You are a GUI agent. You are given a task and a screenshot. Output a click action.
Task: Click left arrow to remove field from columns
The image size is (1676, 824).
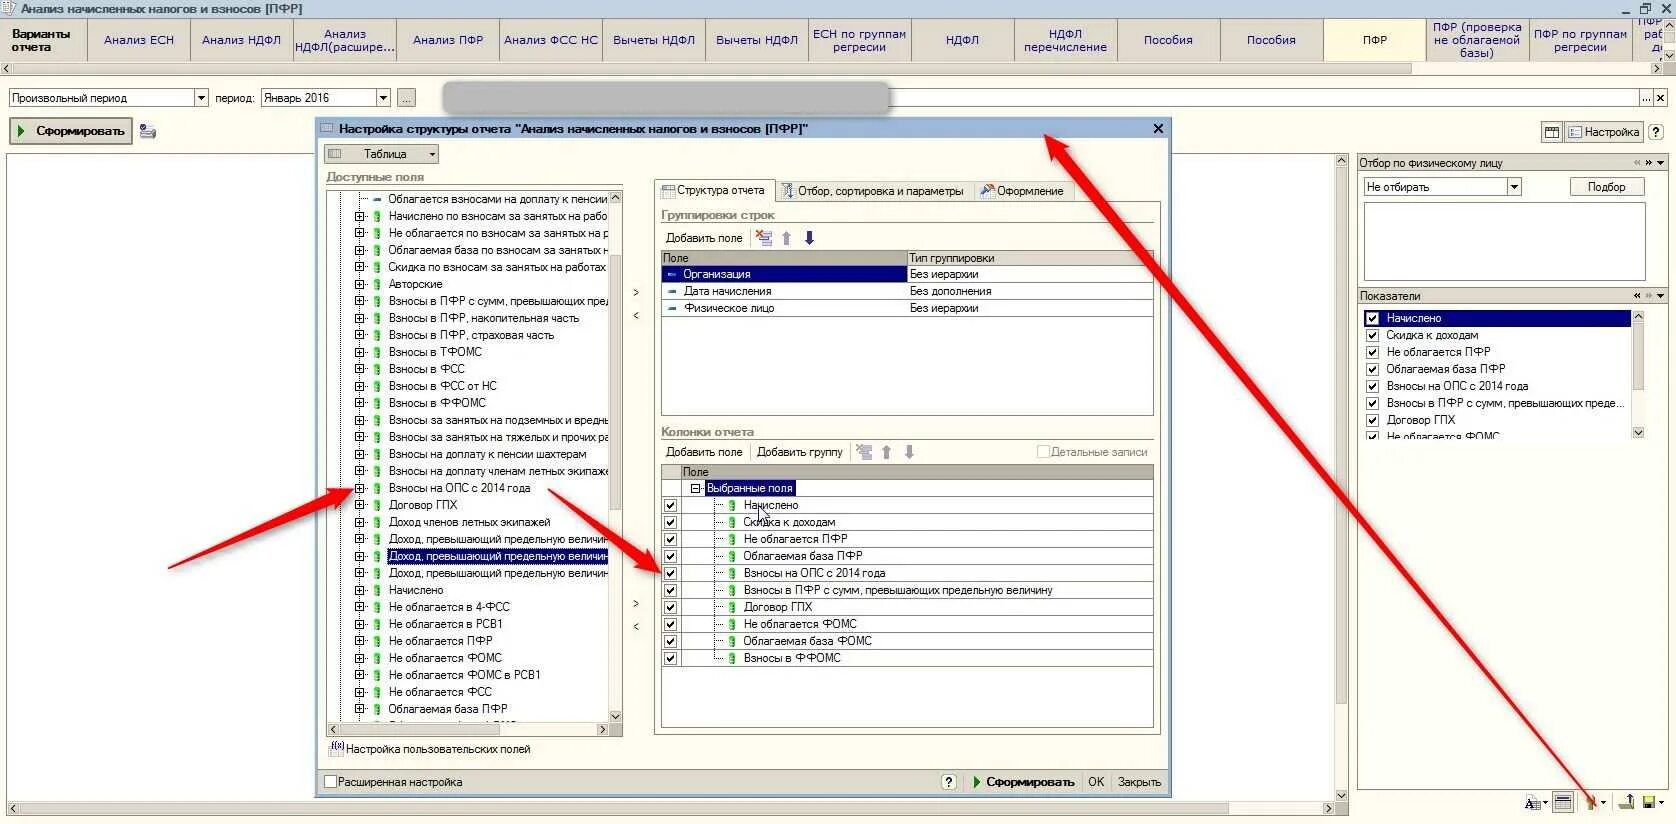tap(636, 626)
